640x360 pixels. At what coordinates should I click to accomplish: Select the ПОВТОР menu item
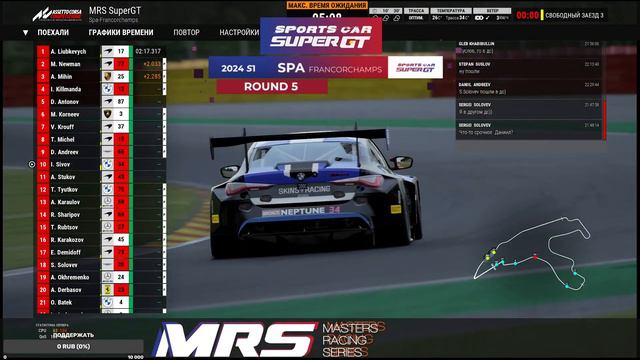pyautogui.click(x=186, y=33)
